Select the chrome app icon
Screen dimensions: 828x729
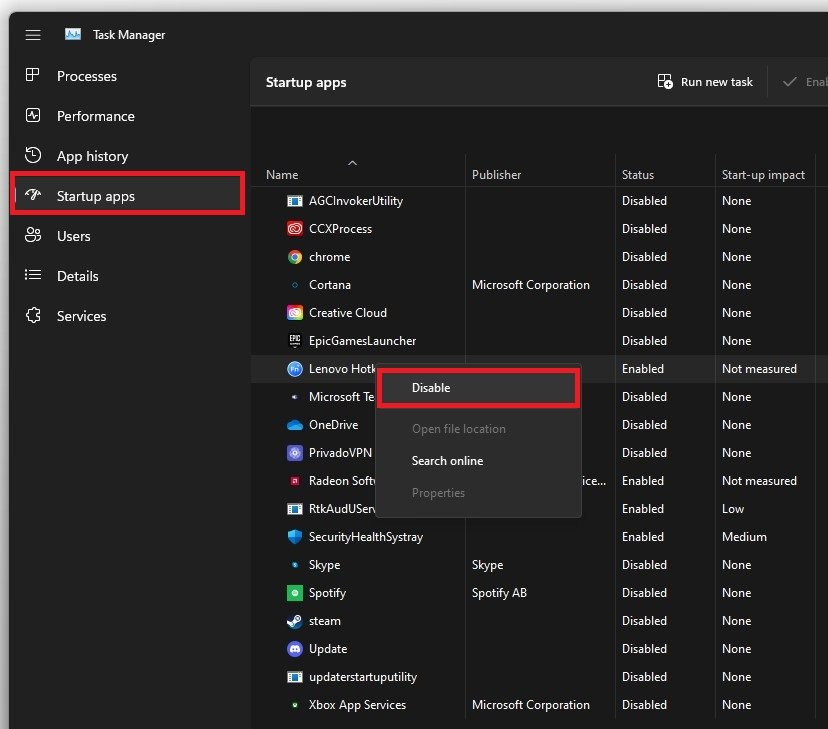tap(295, 257)
